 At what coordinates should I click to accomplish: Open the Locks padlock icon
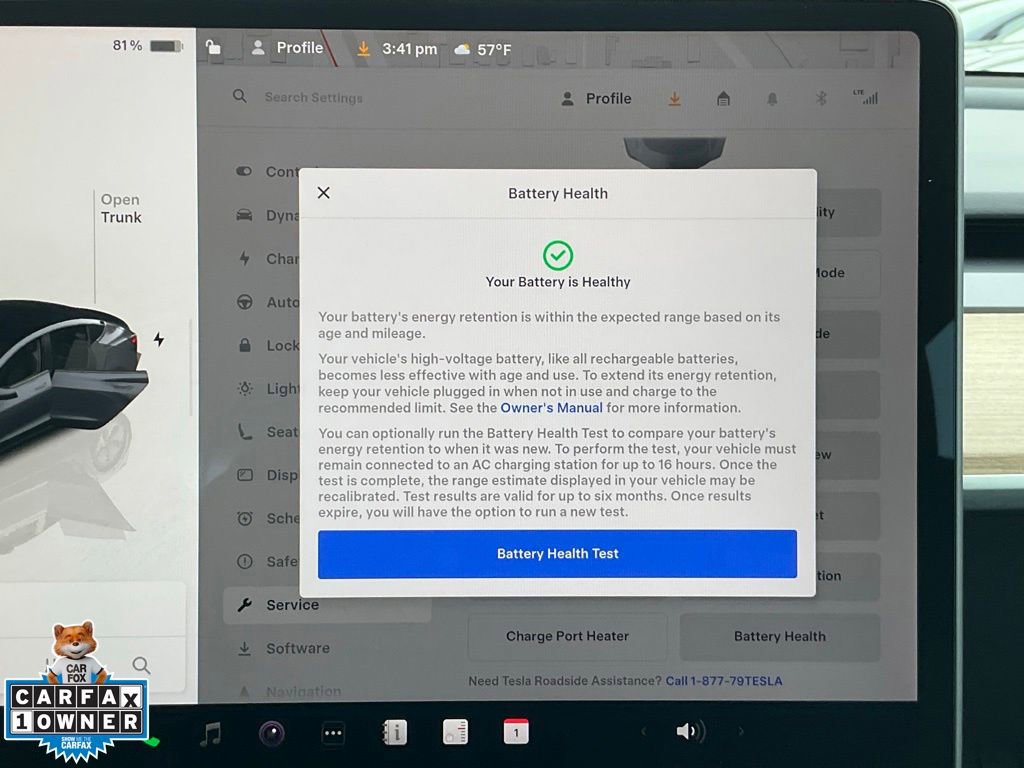(245, 345)
